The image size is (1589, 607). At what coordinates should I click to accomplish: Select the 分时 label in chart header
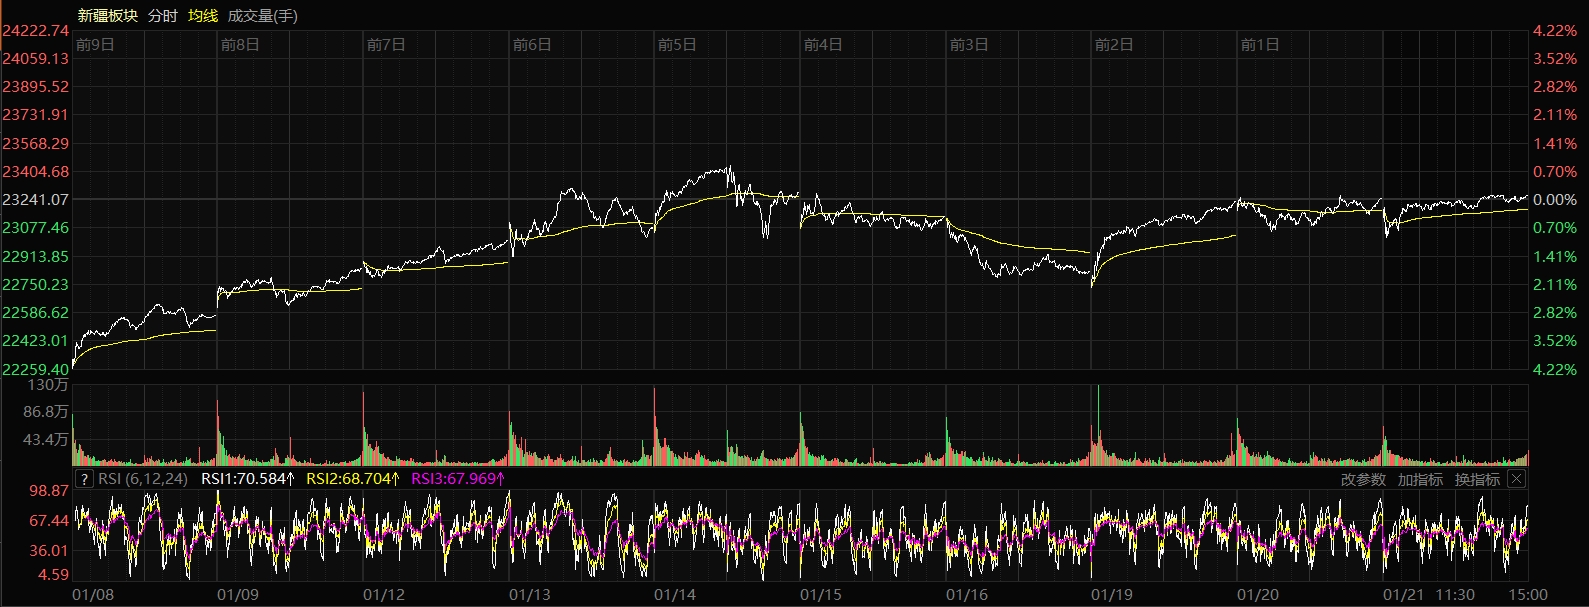tap(162, 15)
